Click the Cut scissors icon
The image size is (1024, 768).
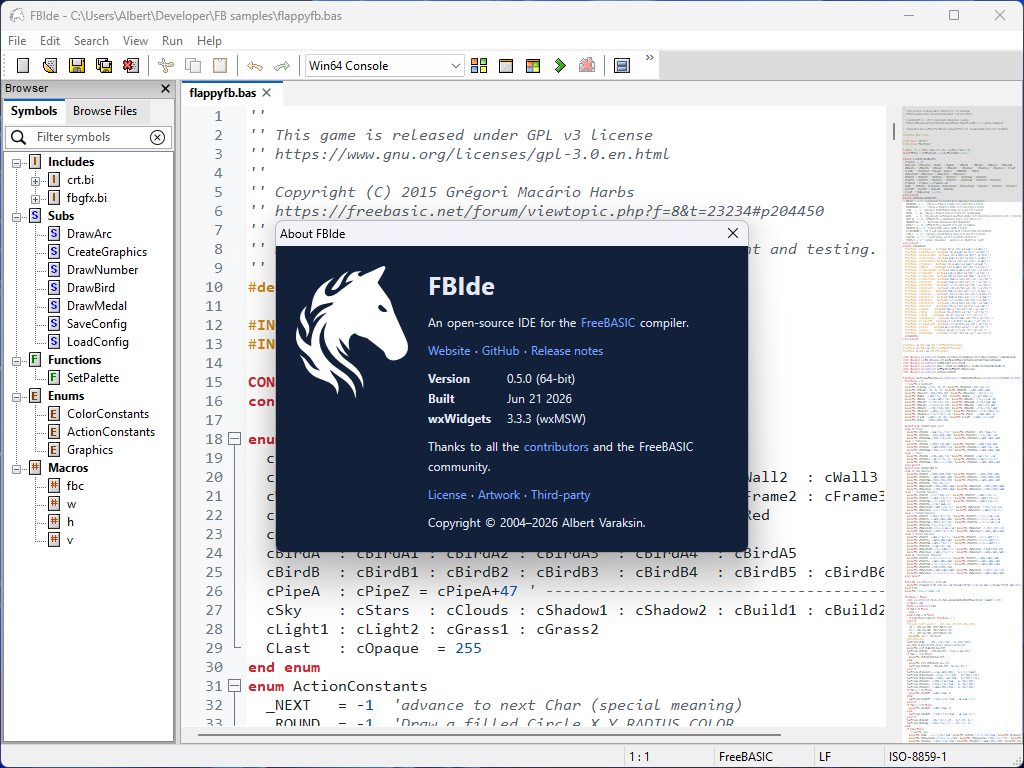(166, 65)
